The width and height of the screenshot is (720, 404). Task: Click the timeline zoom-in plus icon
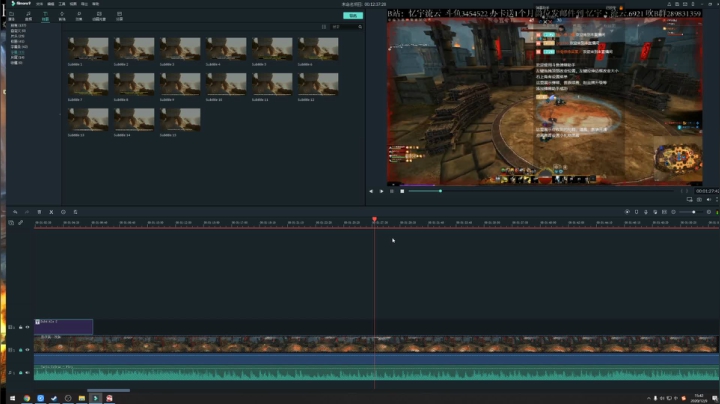click(709, 212)
